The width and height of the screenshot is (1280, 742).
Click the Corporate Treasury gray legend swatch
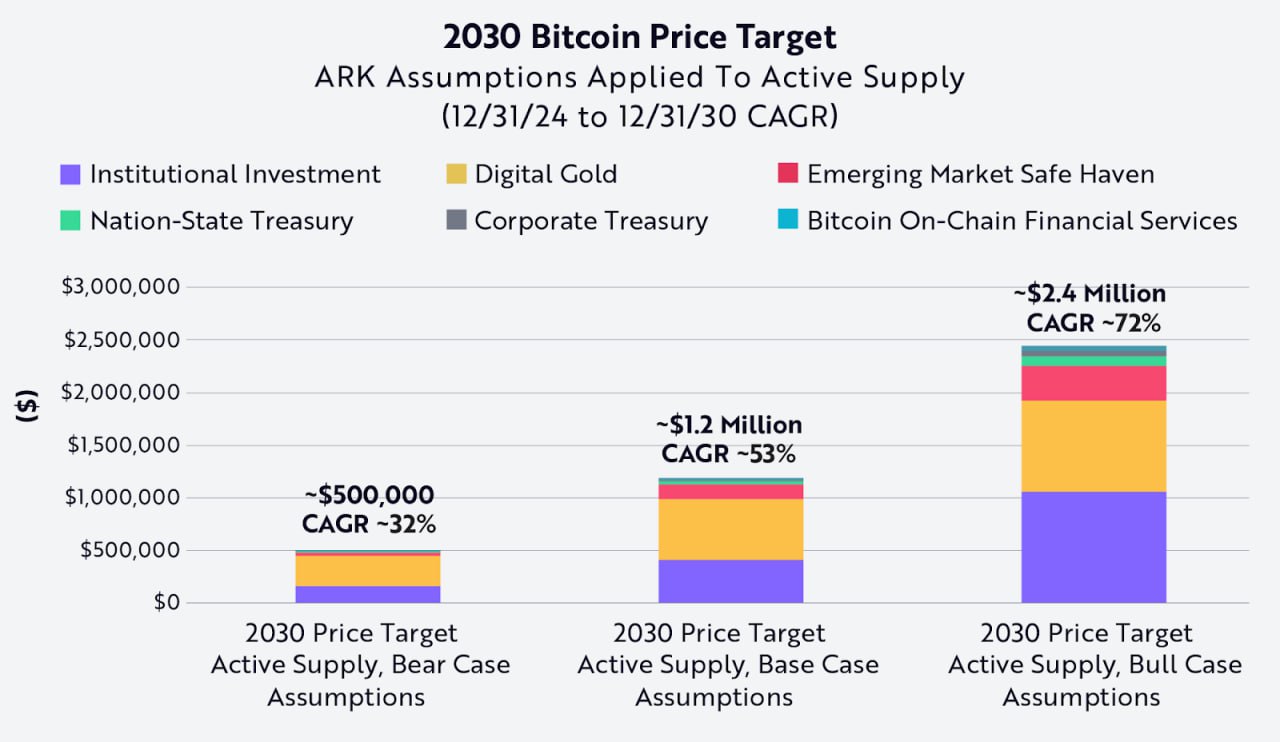coord(456,221)
